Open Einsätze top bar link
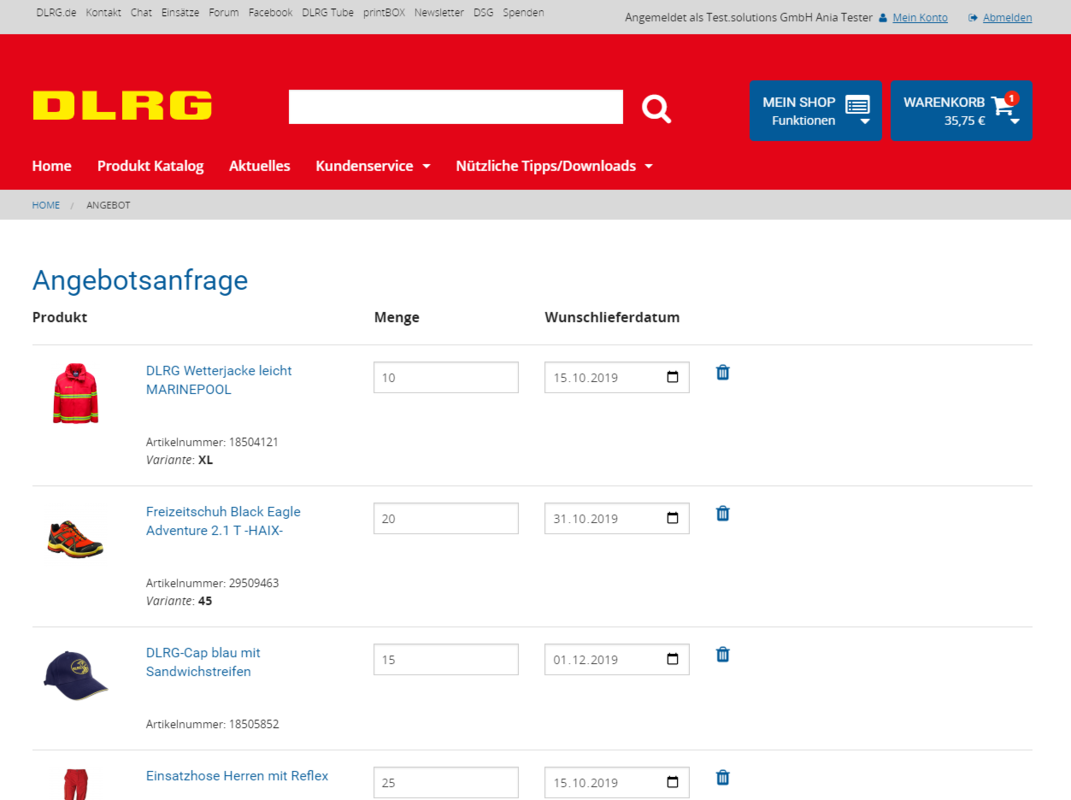The width and height of the screenshot is (1071, 800). tap(180, 12)
